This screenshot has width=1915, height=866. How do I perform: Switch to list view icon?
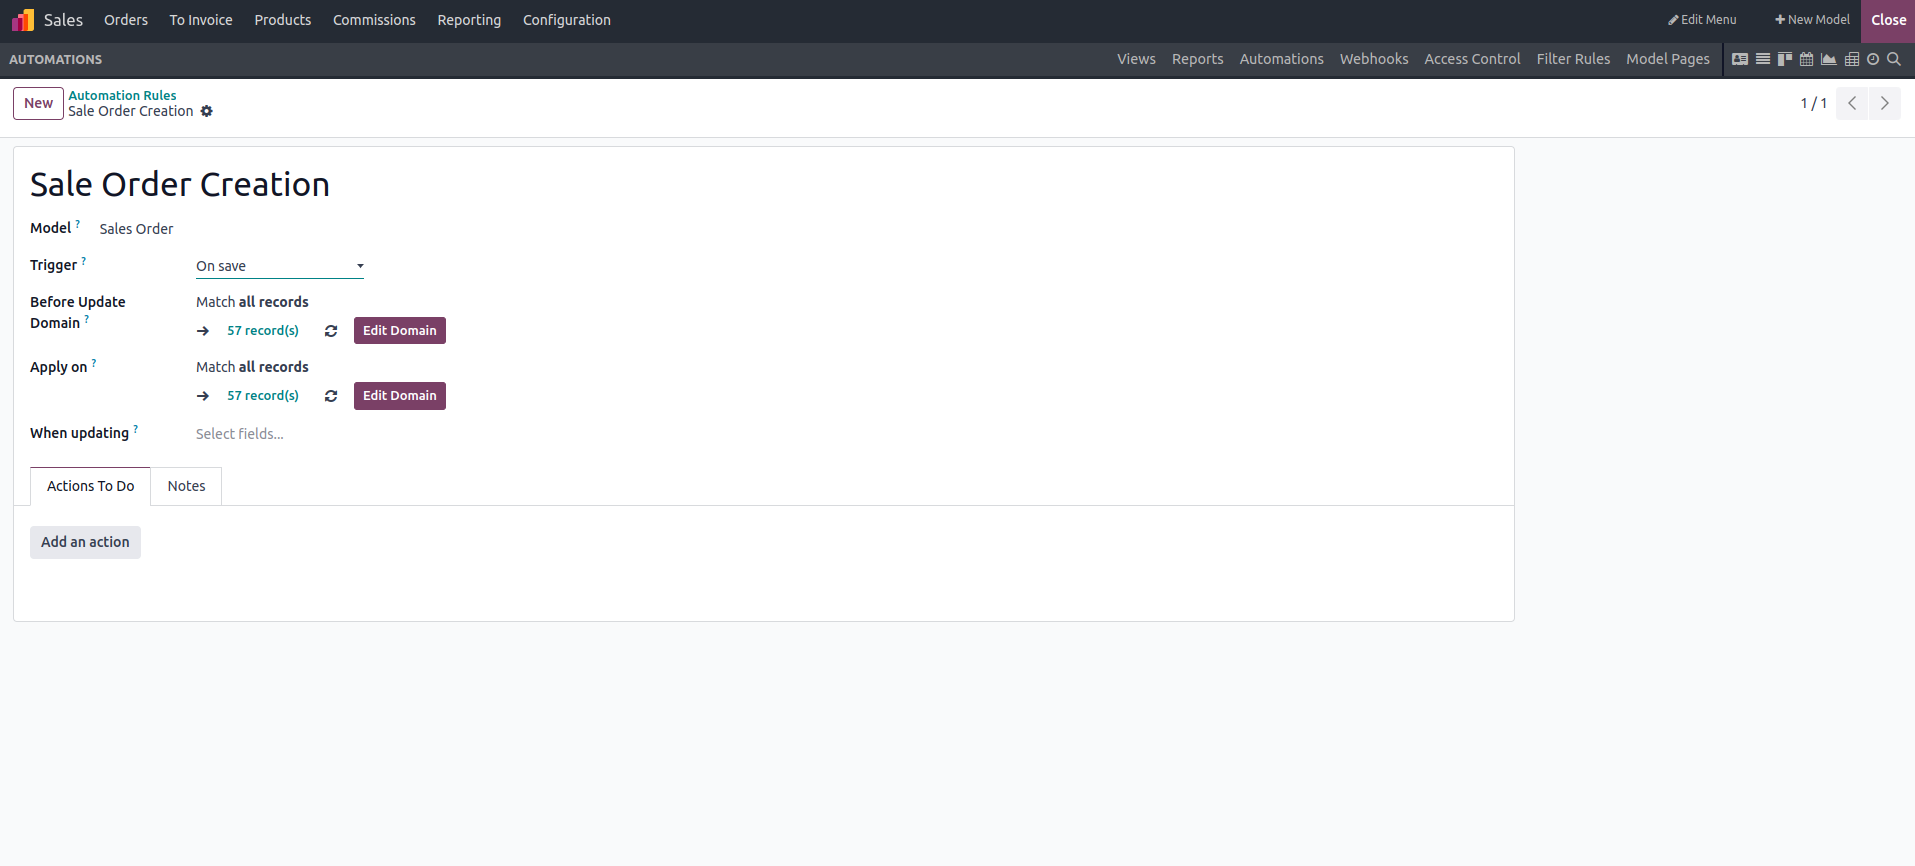click(x=1763, y=59)
